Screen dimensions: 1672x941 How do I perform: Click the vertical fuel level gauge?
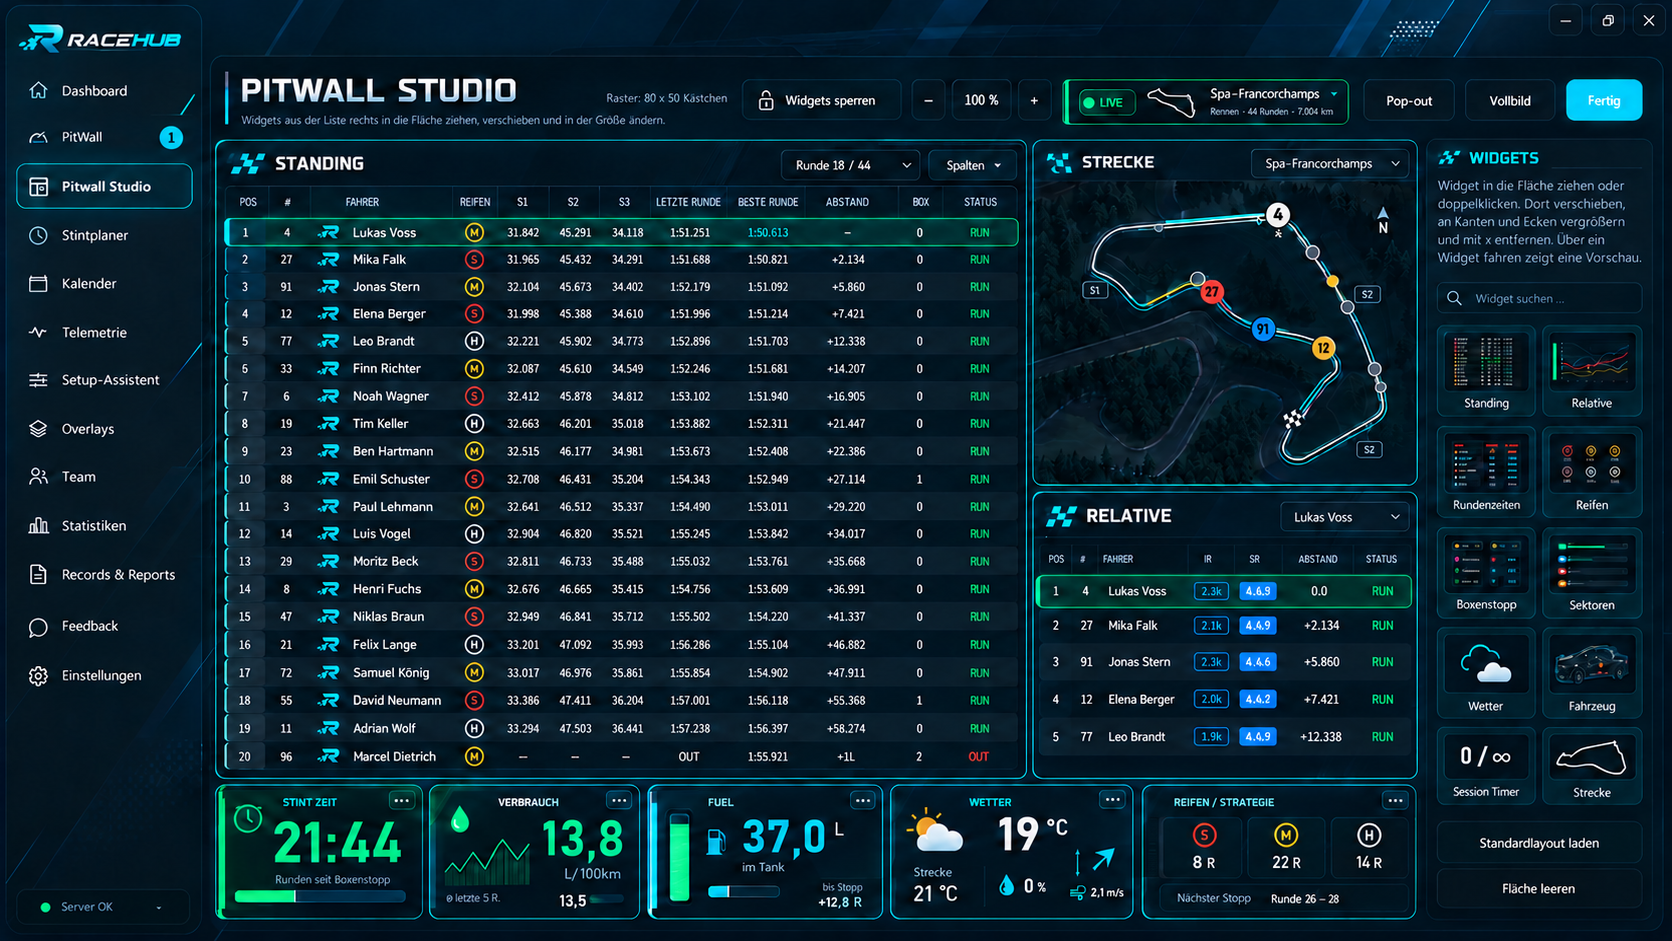coord(679,857)
